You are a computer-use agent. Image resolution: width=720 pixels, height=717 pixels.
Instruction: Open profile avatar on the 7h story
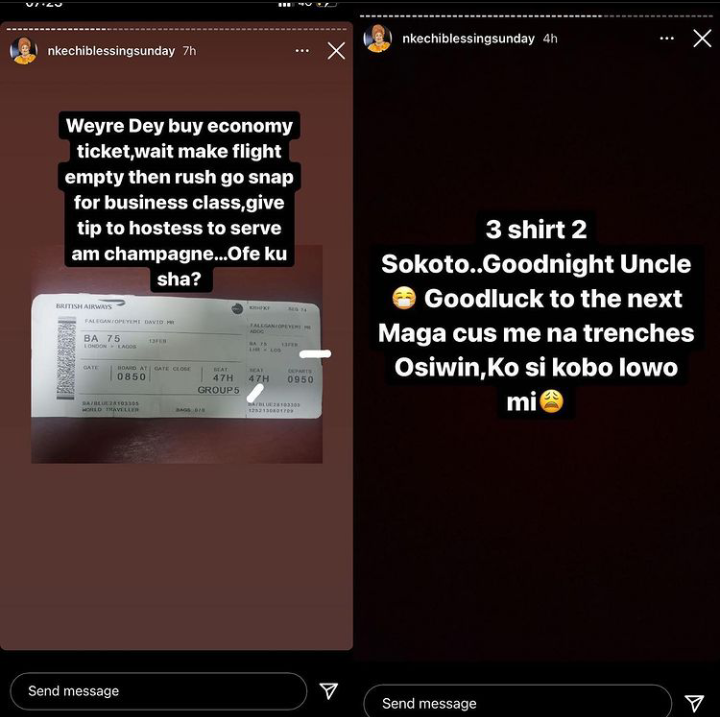23,51
